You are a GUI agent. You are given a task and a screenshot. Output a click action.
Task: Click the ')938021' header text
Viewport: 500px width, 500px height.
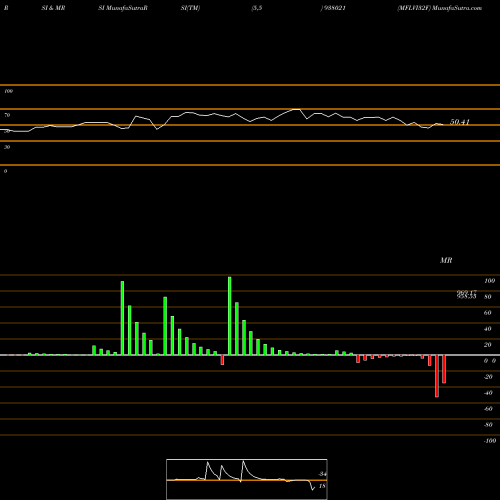coord(333,8)
